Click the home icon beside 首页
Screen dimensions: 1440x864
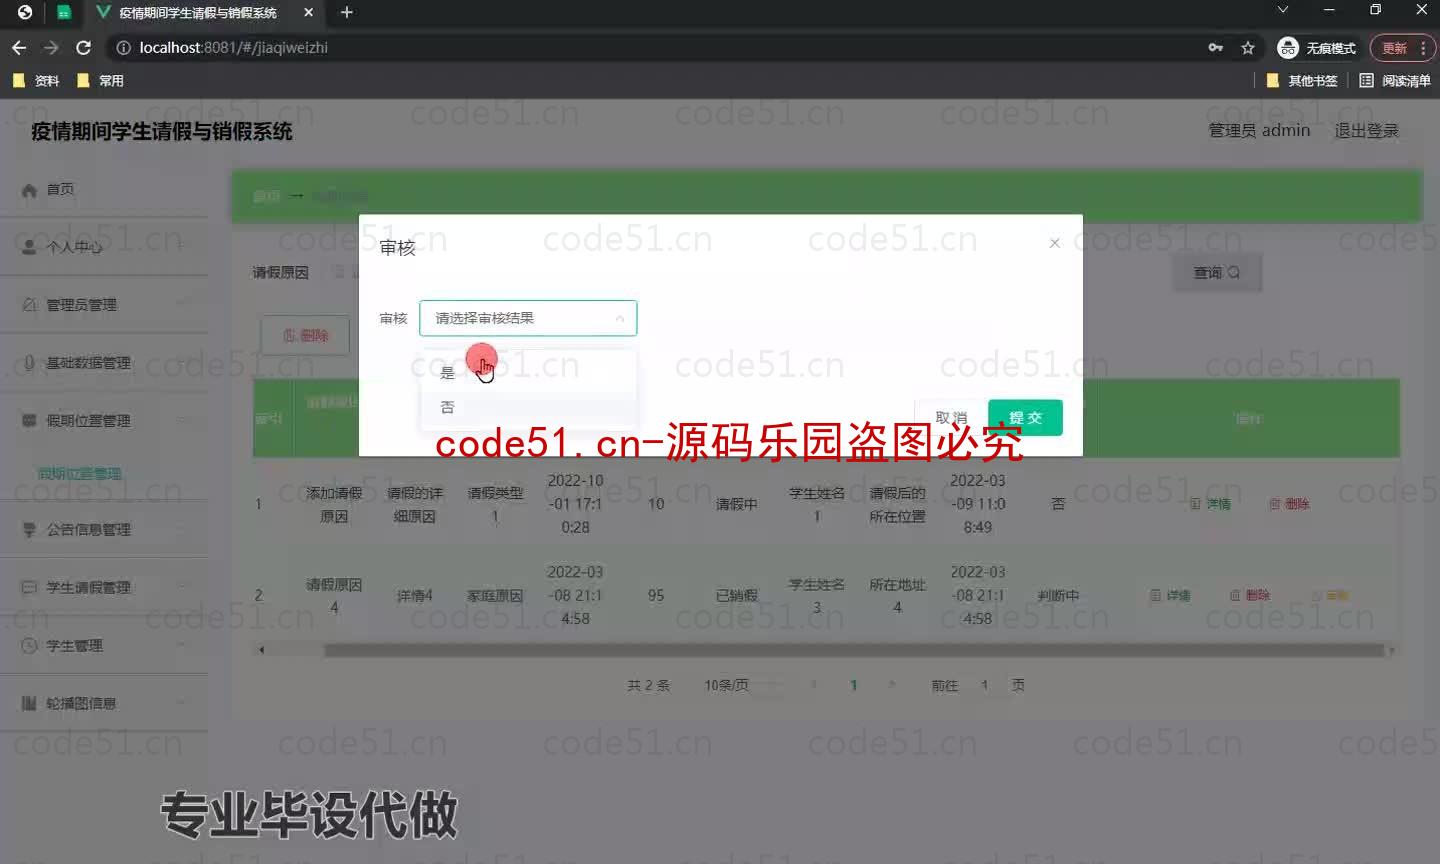[29, 190]
